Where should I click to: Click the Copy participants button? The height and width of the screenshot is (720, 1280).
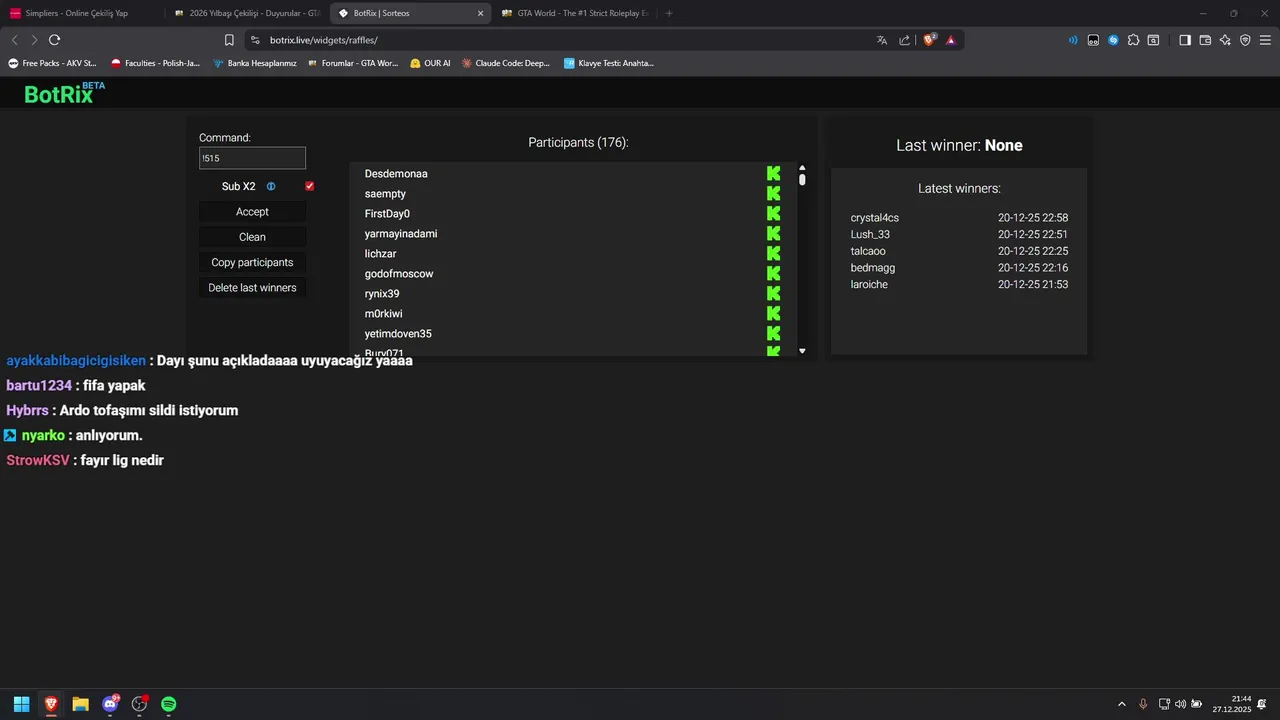coord(252,262)
